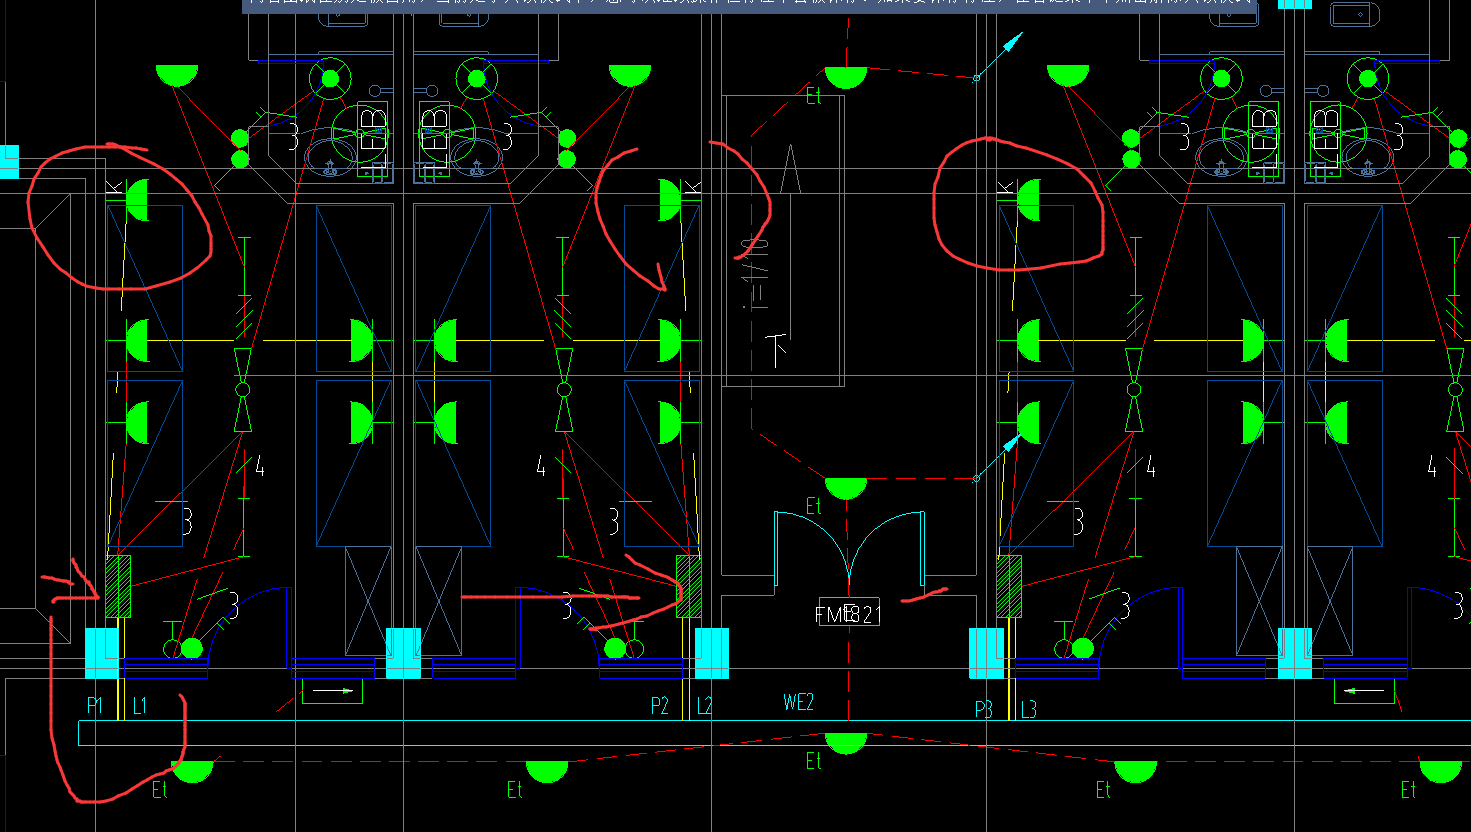Pick the emergency lamp just below WE2
1471x832 pixels.
point(846,743)
